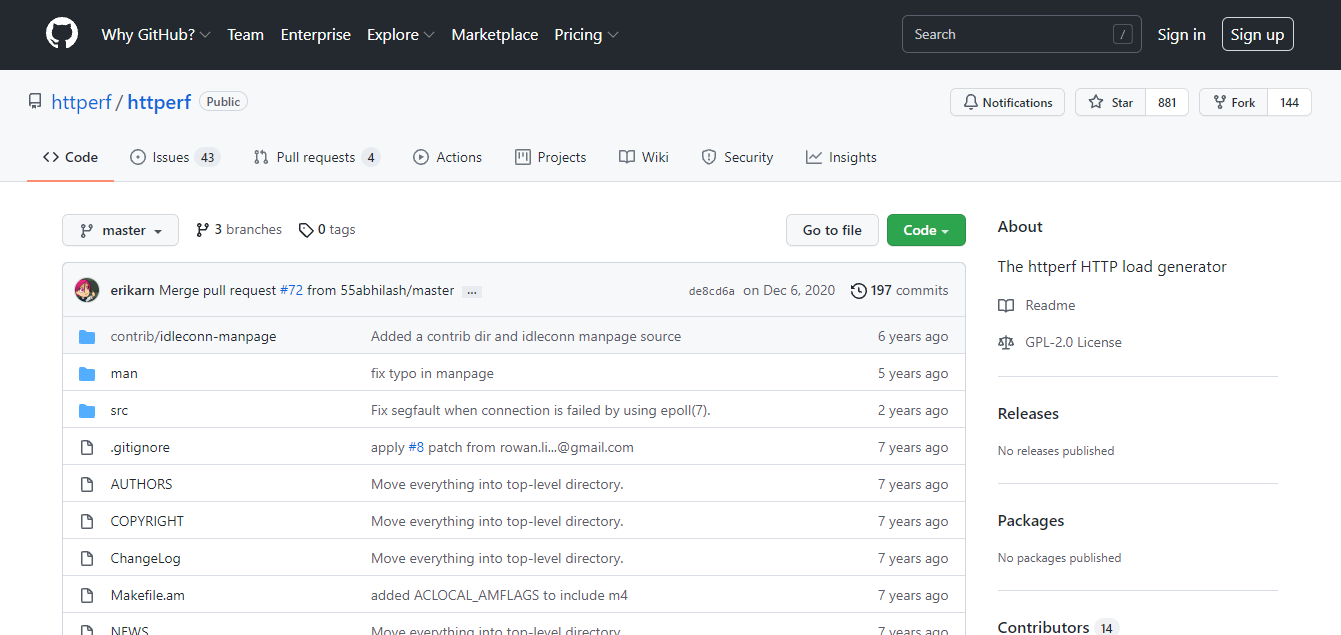This screenshot has height=635, width=1341.
Task: Switch to the Issues tab
Action: [x=175, y=157]
